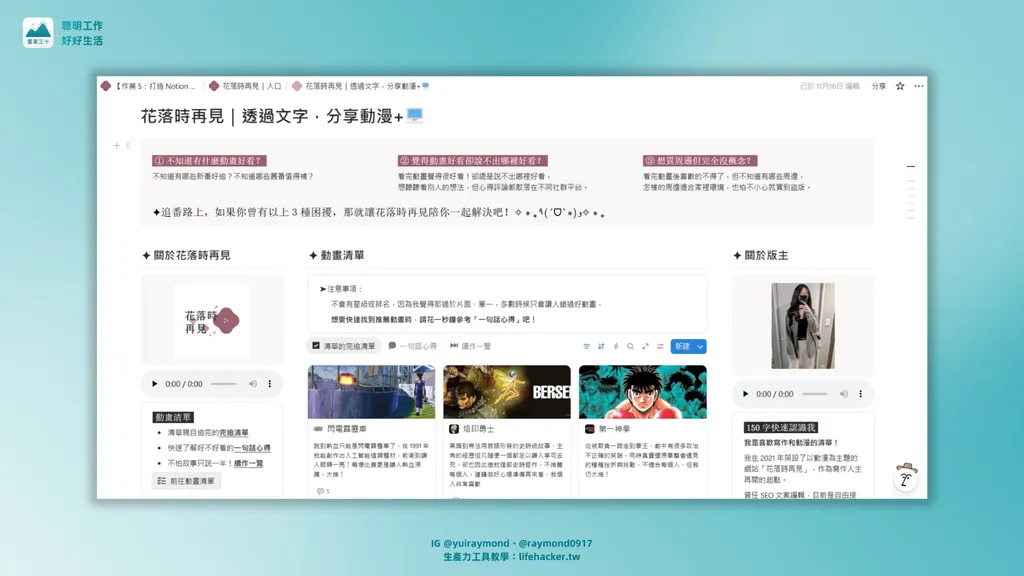1024x576 pixels.
Task: Click the 分享 share button
Action: pos(878,87)
